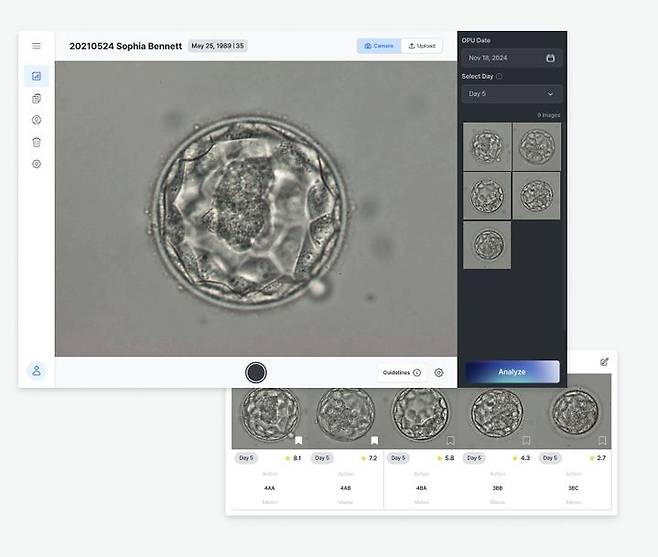Toggle bookmark on the 8.1 scored embryo
The image size is (658, 557).
[x=299, y=440]
